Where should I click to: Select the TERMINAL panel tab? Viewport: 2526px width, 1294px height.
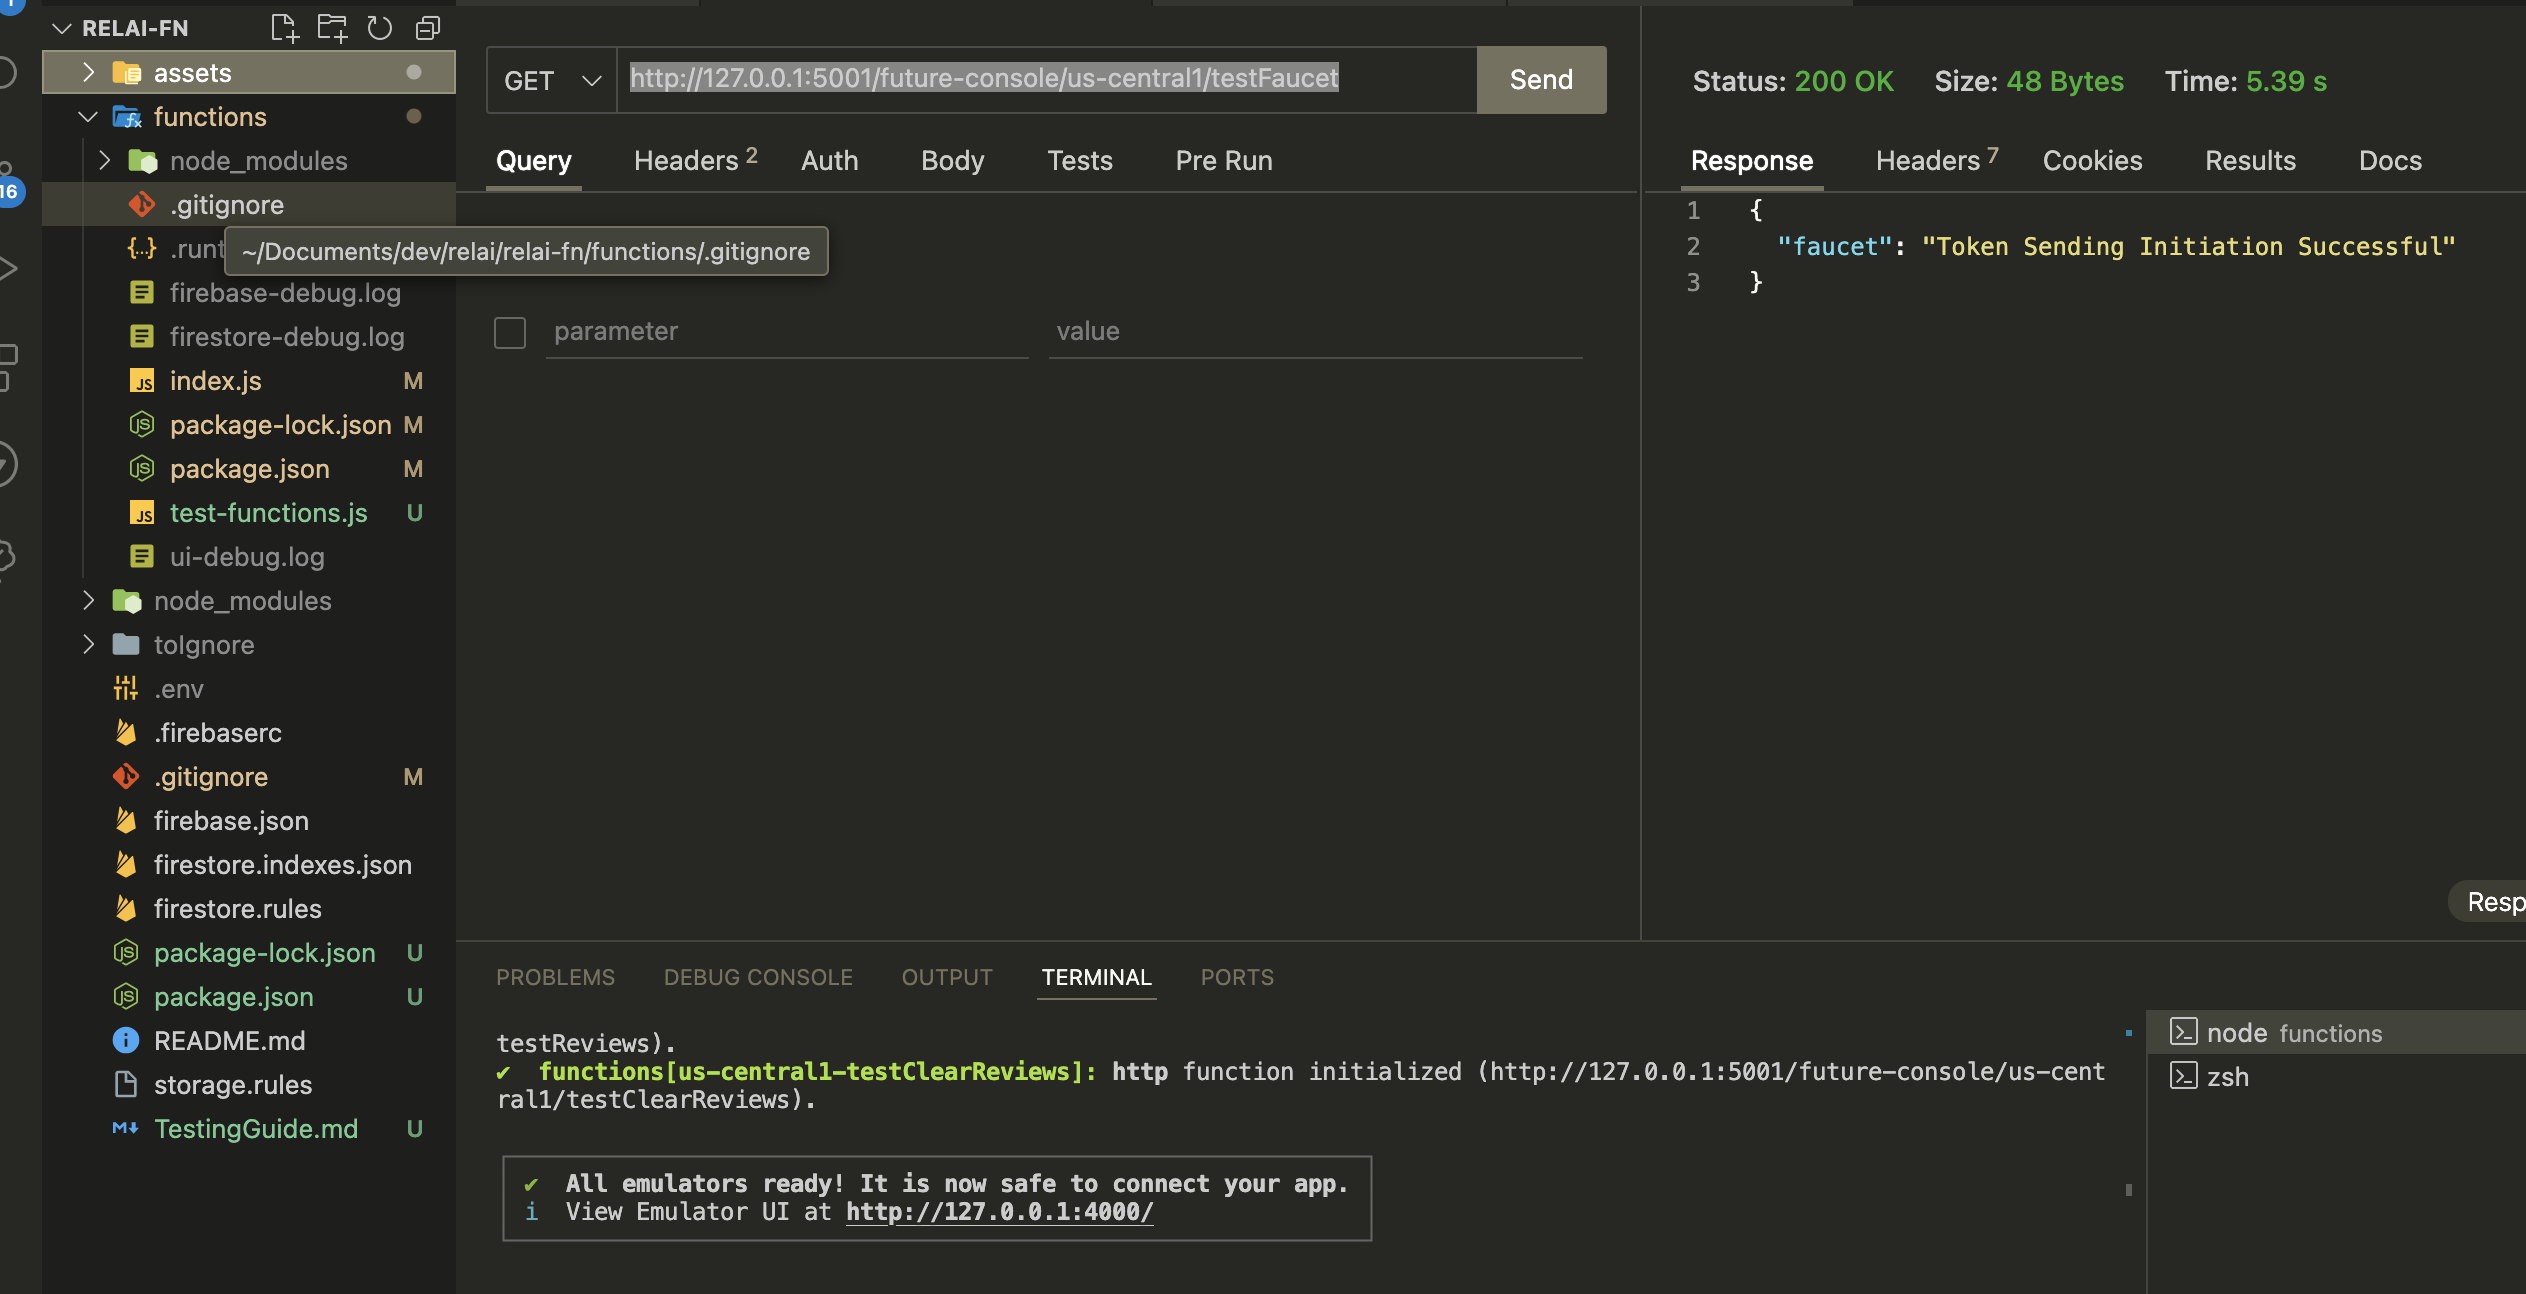click(x=1096, y=977)
